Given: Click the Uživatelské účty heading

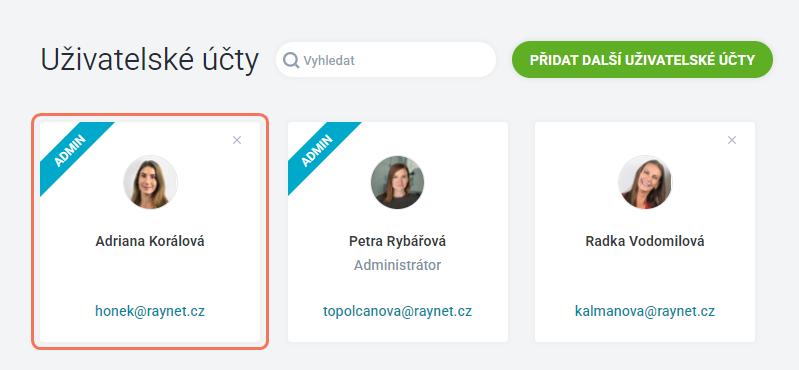Looking at the screenshot, I should pyautogui.click(x=150, y=60).
